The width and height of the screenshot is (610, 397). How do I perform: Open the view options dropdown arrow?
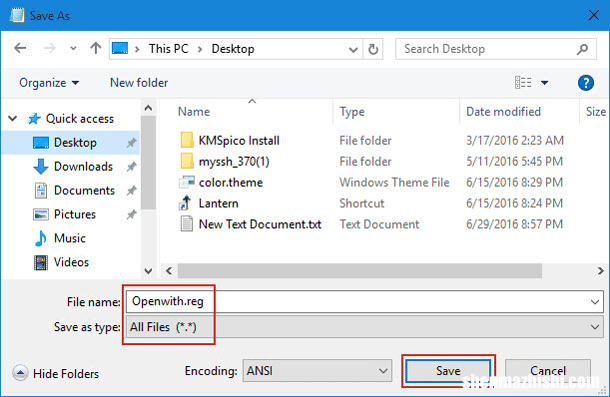(x=545, y=83)
